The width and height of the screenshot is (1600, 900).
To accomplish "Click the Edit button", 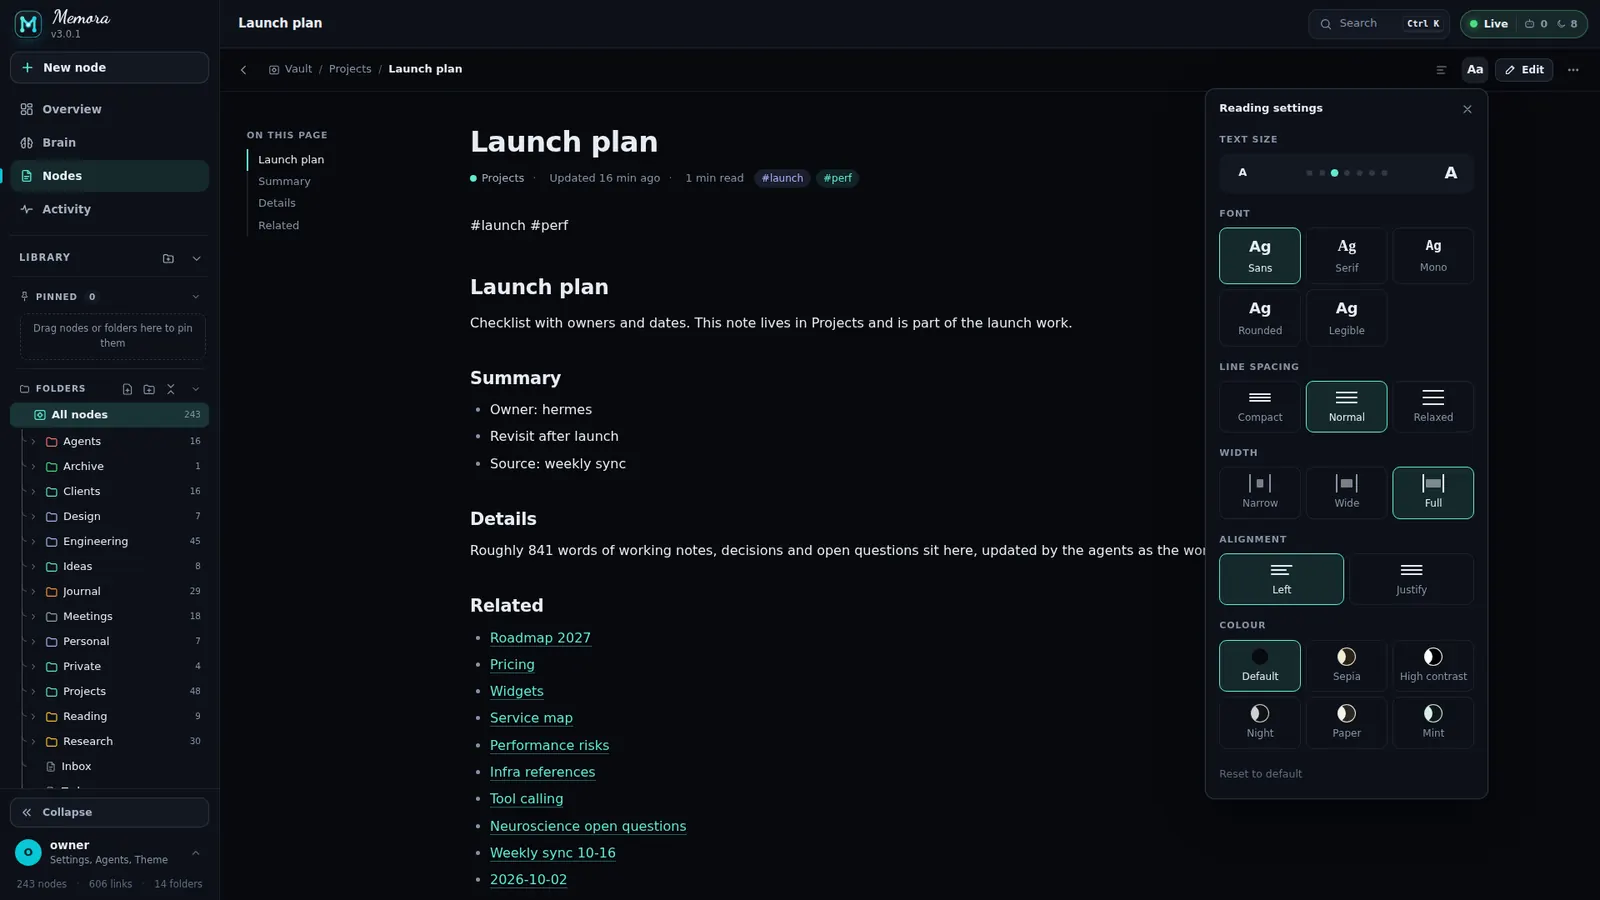I will coord(1524,70).
